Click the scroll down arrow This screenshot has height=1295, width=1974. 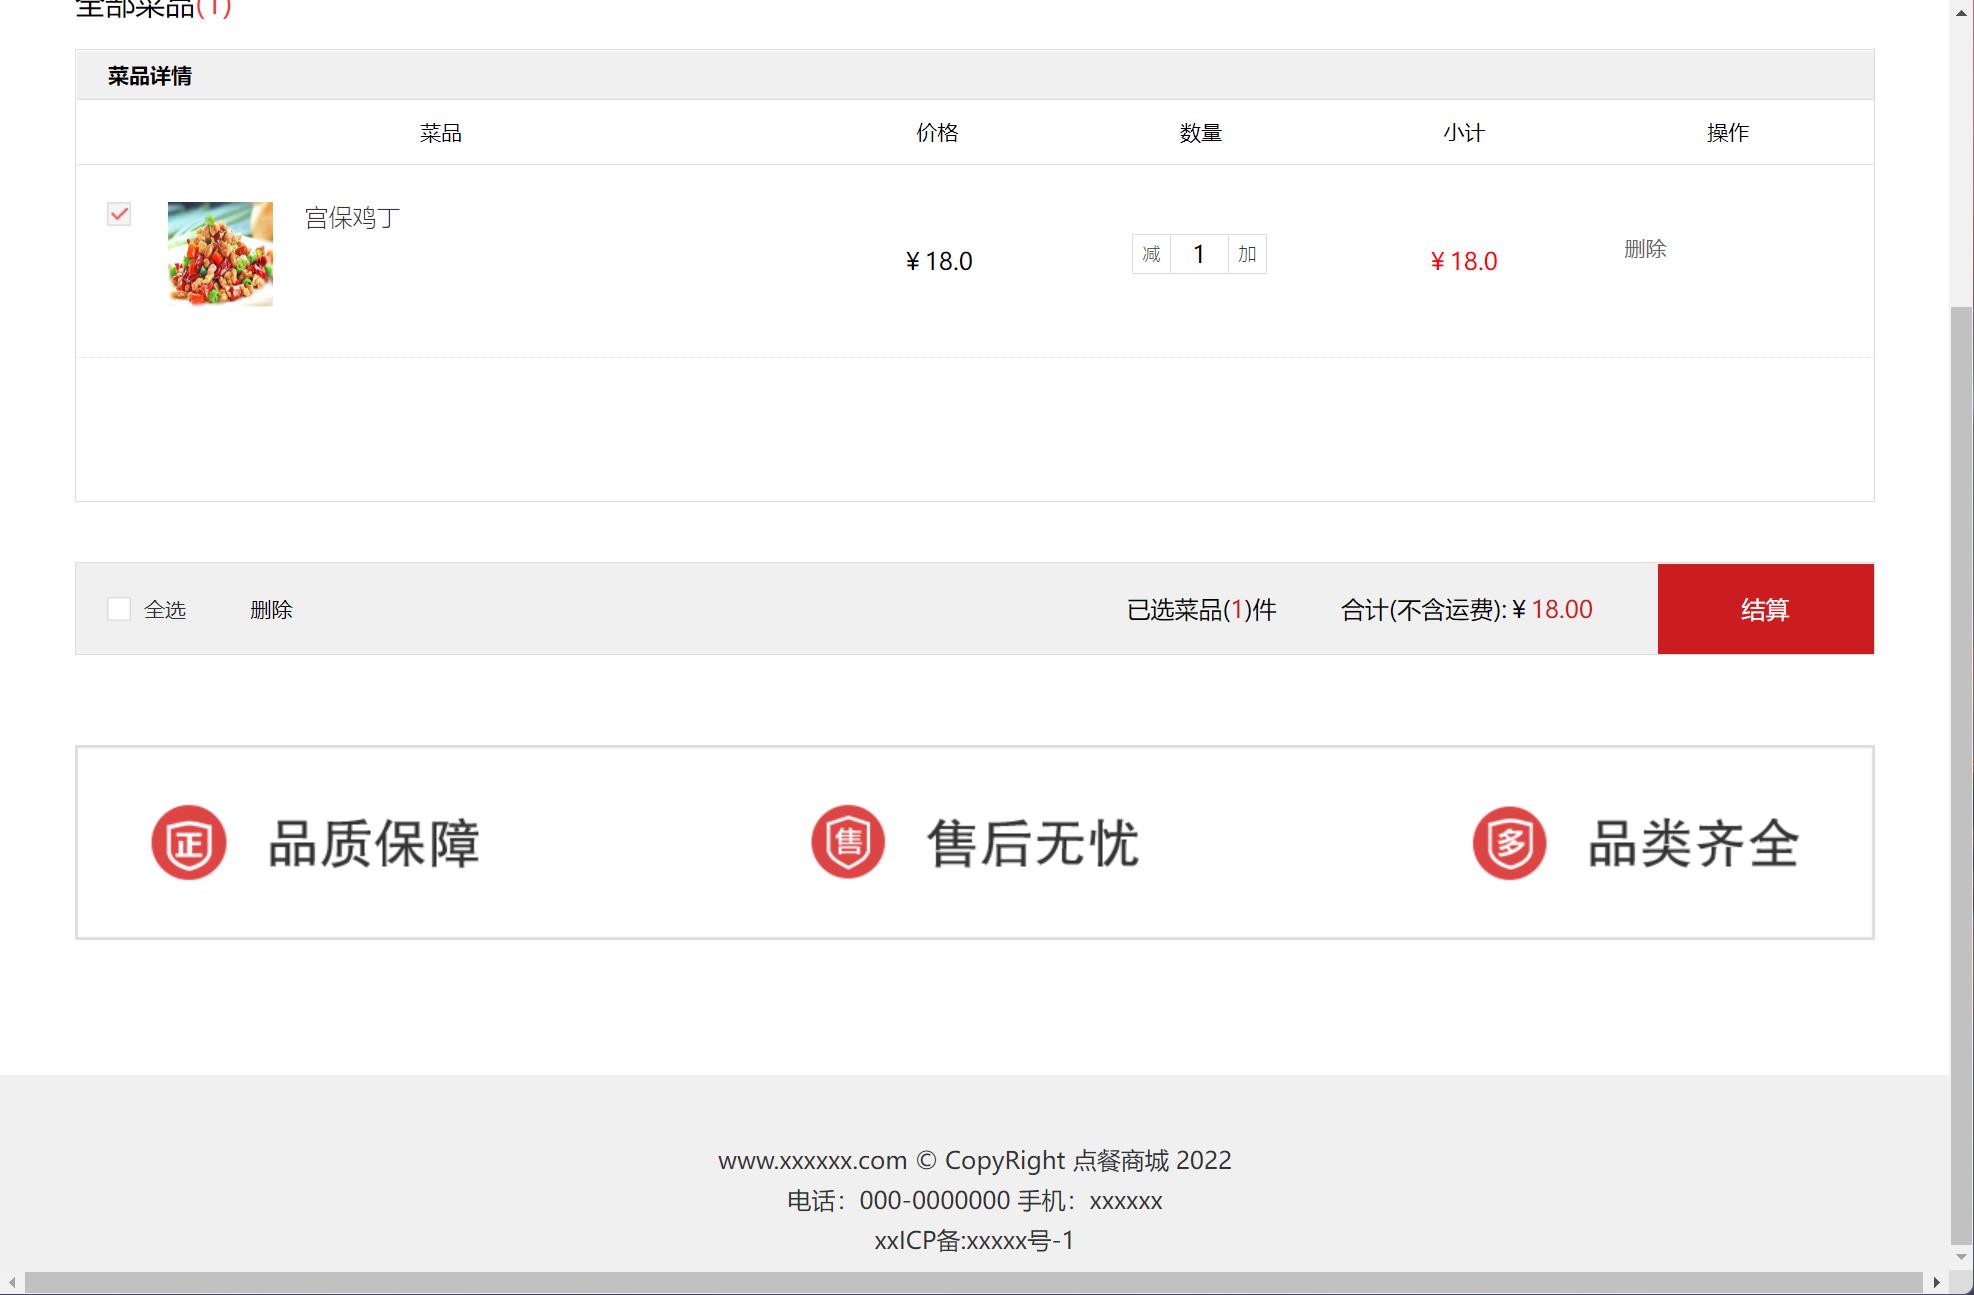tap(1961, 1257)
